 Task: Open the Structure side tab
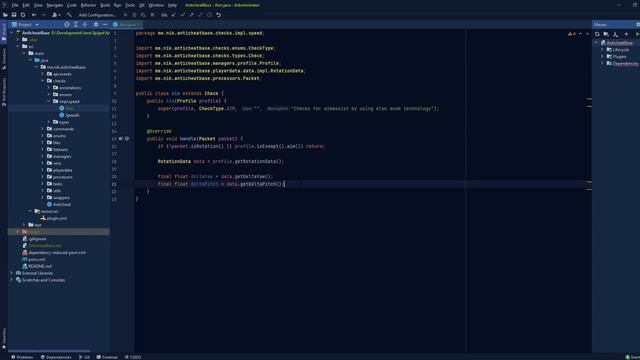[x=4, y=59]
